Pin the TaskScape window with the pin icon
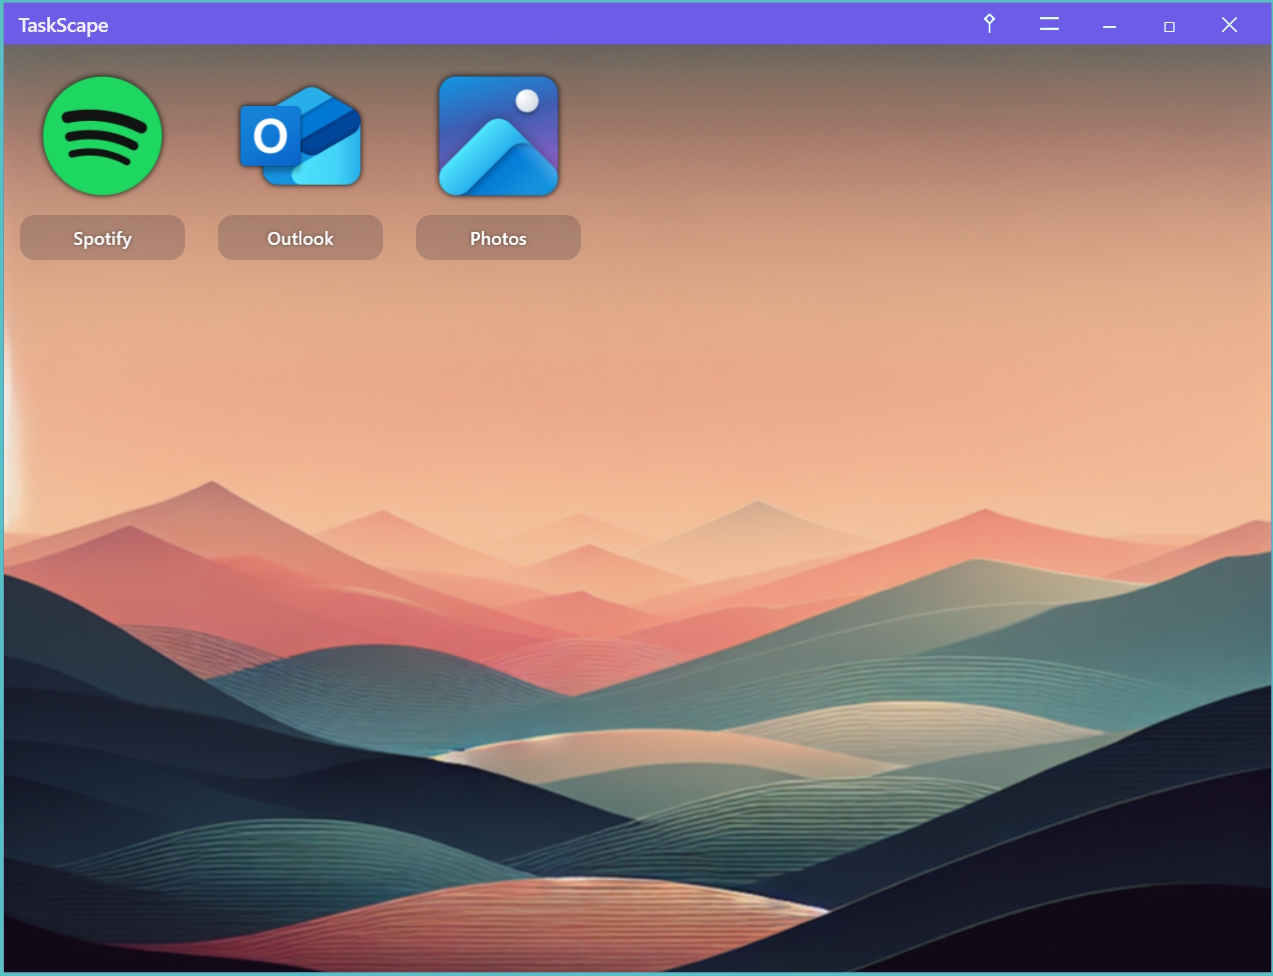Viewport: 1273px width, 976px height. pos(989,24)
